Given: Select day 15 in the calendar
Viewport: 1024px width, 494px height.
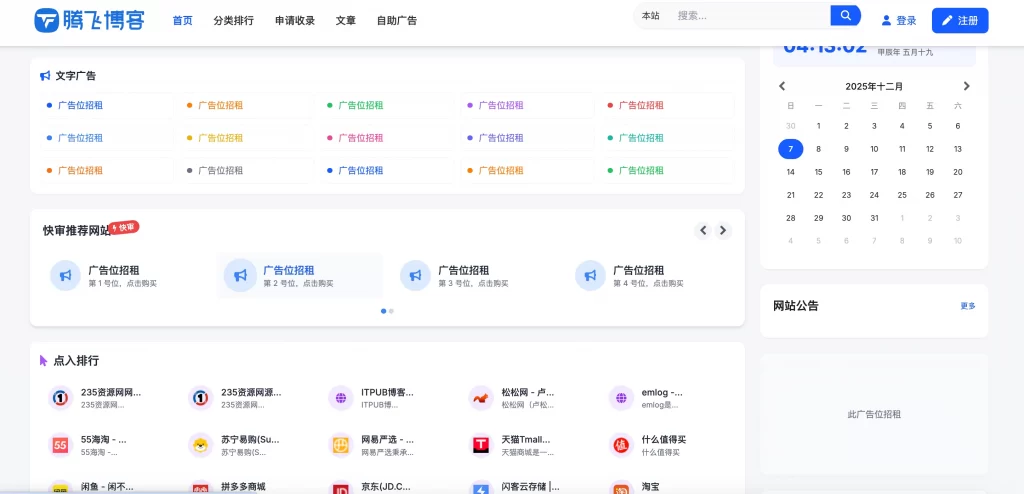Looking at the screenshot, I should [x=818, y=172].
